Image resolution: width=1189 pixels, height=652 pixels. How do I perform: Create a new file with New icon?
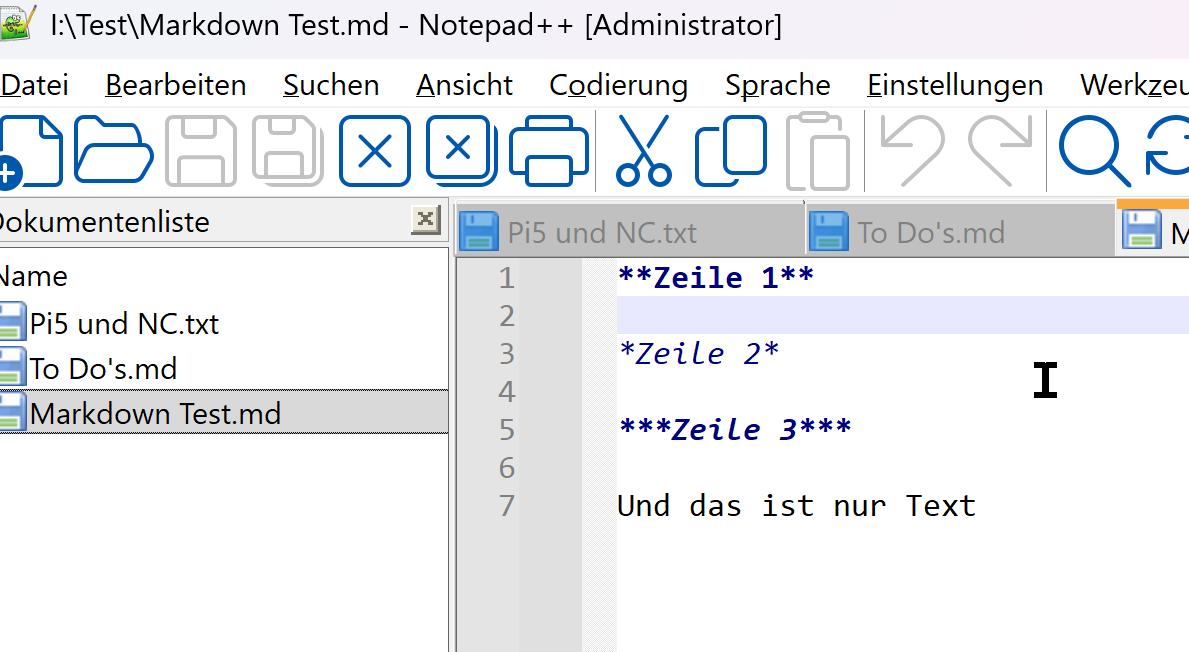30,151
